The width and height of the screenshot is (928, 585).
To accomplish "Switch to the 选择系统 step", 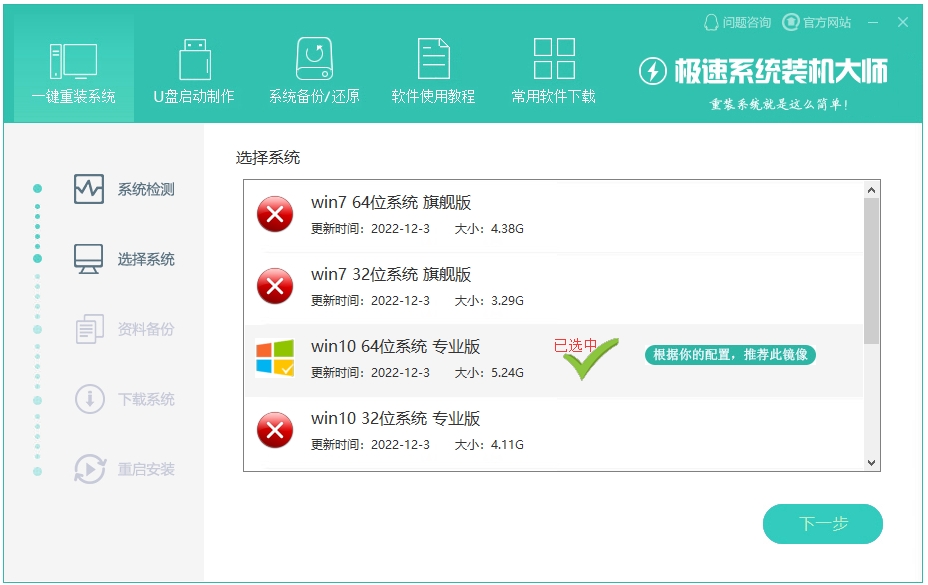I will click(88, 259).
